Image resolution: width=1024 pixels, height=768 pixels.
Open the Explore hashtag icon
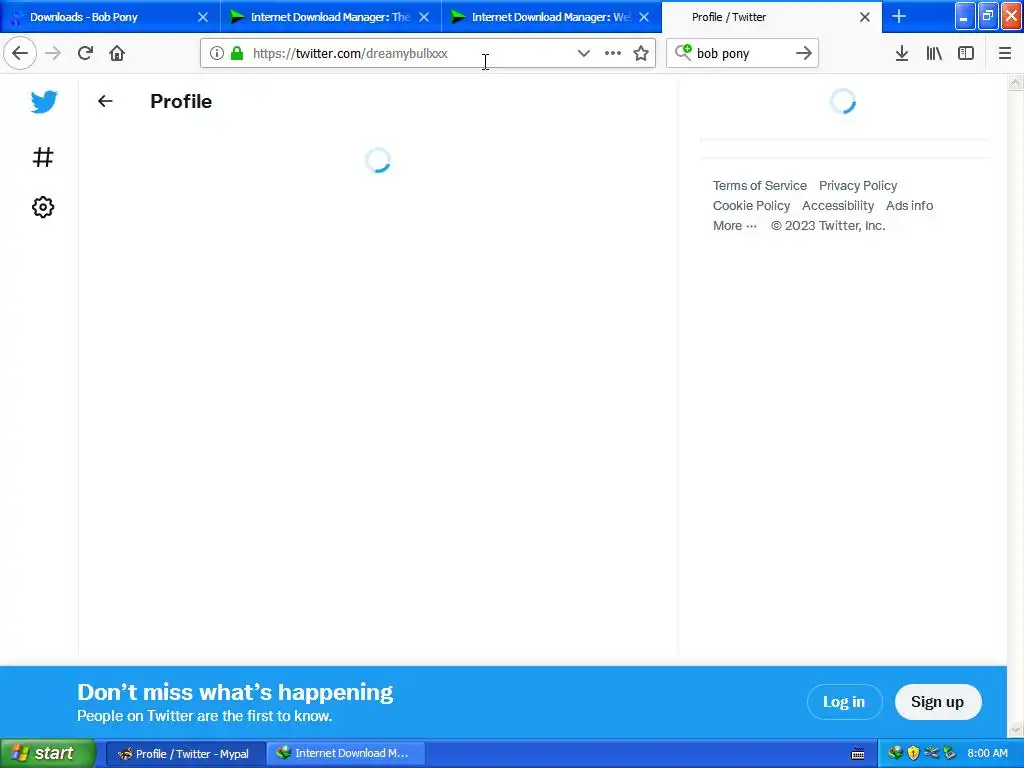point(43,157)
